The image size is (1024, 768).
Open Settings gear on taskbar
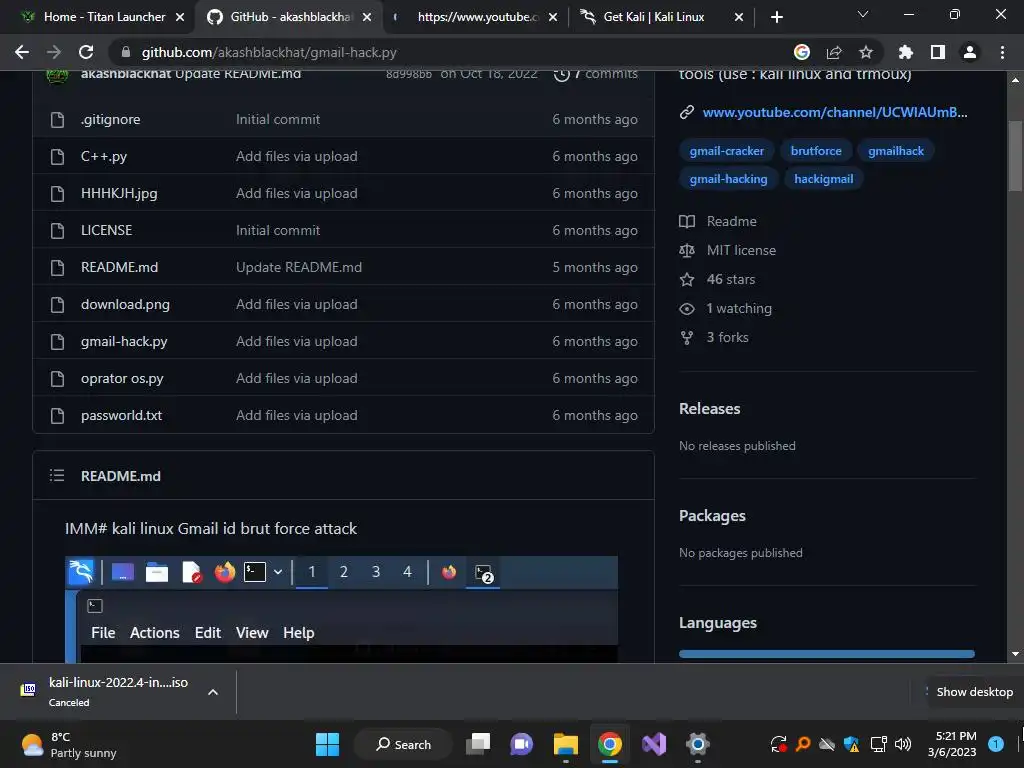point(697,744)
